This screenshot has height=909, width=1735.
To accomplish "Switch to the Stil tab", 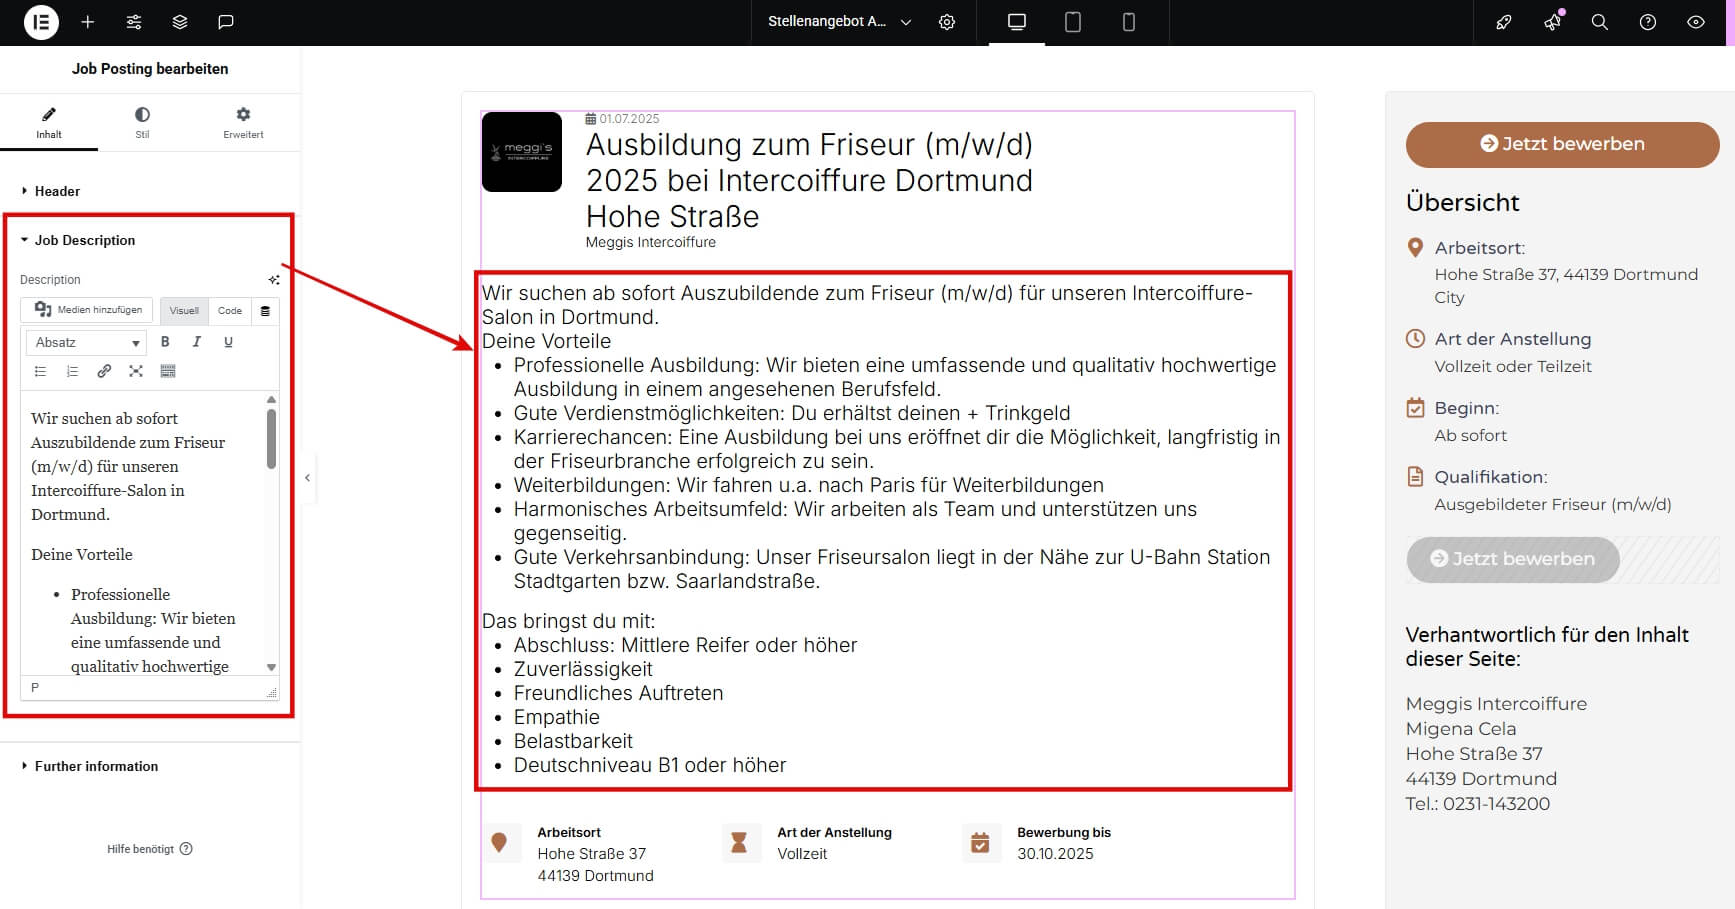I will point(142,122).
